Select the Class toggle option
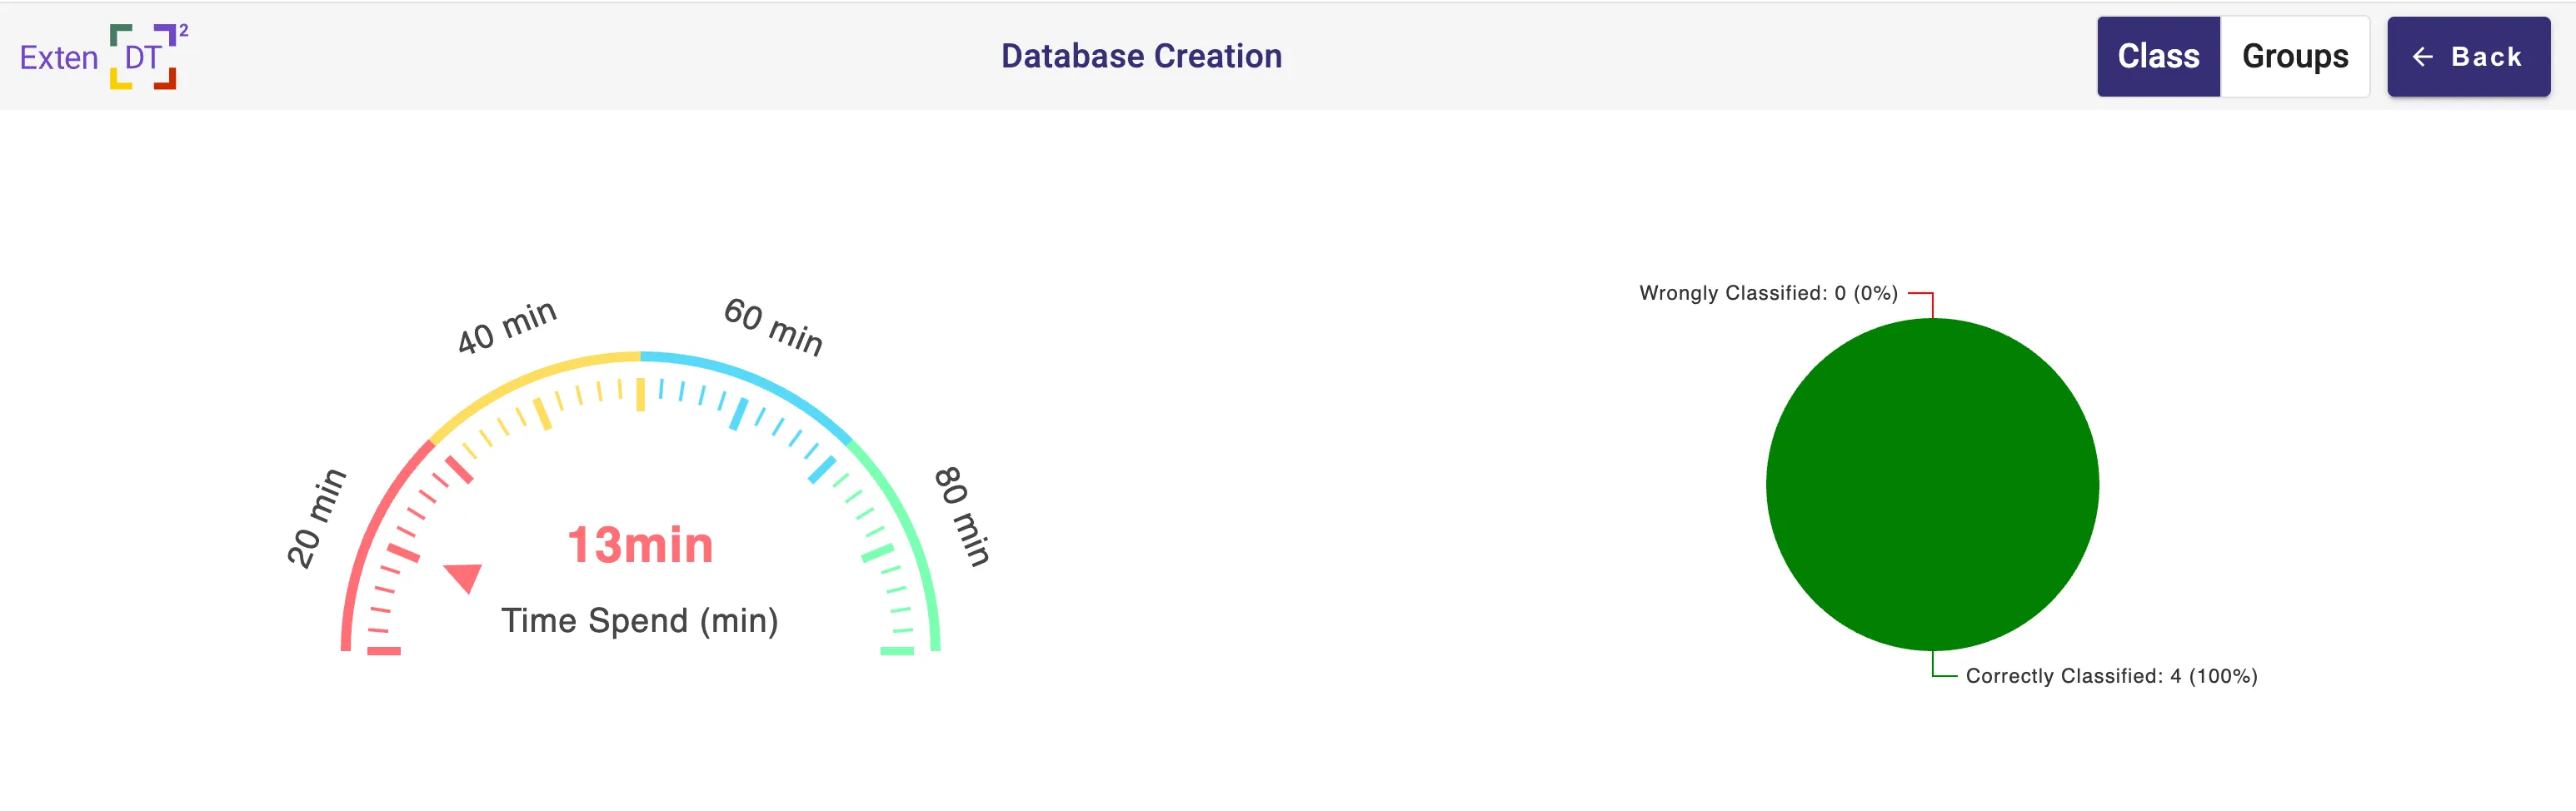This screenshot has height=811, width=2576. tap(2157, 57)
